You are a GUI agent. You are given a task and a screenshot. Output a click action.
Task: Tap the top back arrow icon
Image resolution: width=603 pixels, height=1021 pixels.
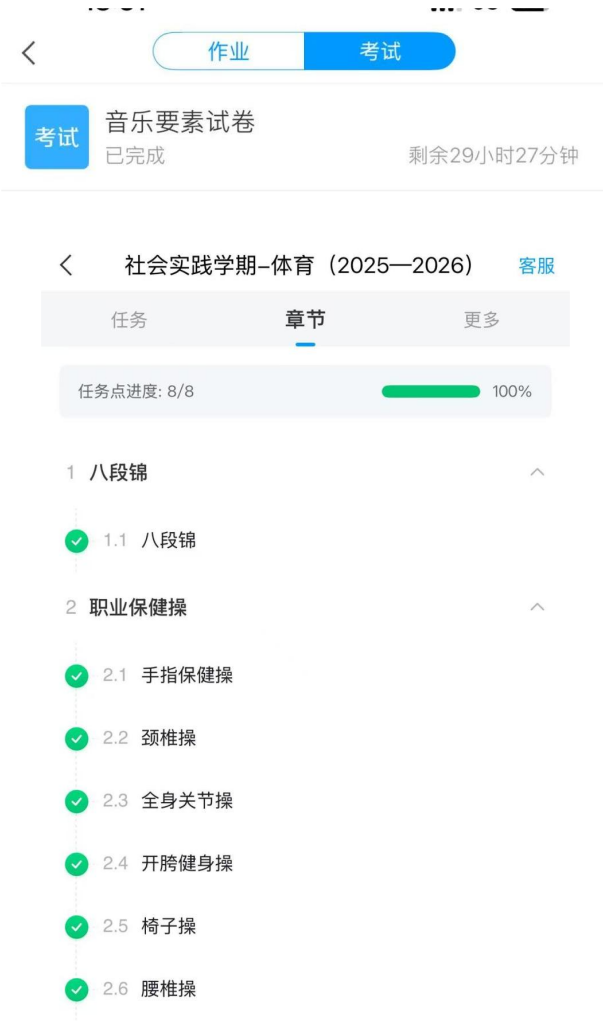coord(28,53)
